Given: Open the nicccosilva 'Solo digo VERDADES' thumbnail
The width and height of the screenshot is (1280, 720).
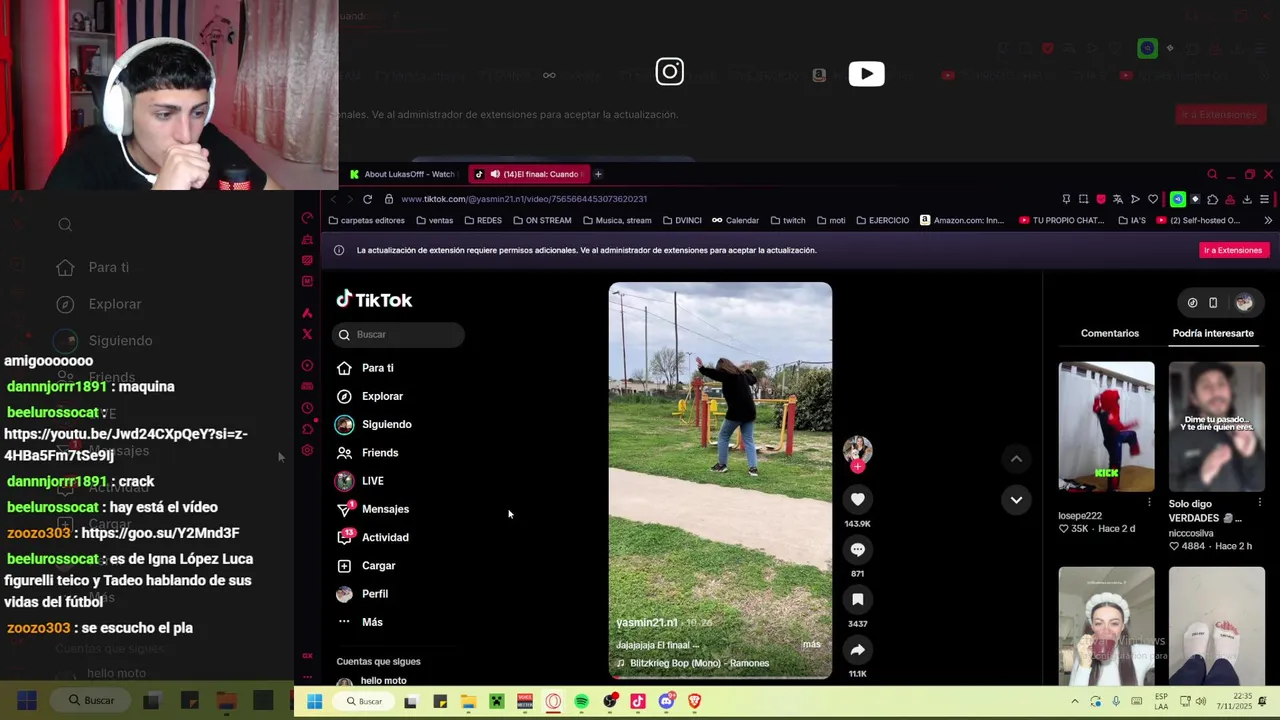Looking at the screenshot, I should pyautogui.click(x=1216, y=427).
